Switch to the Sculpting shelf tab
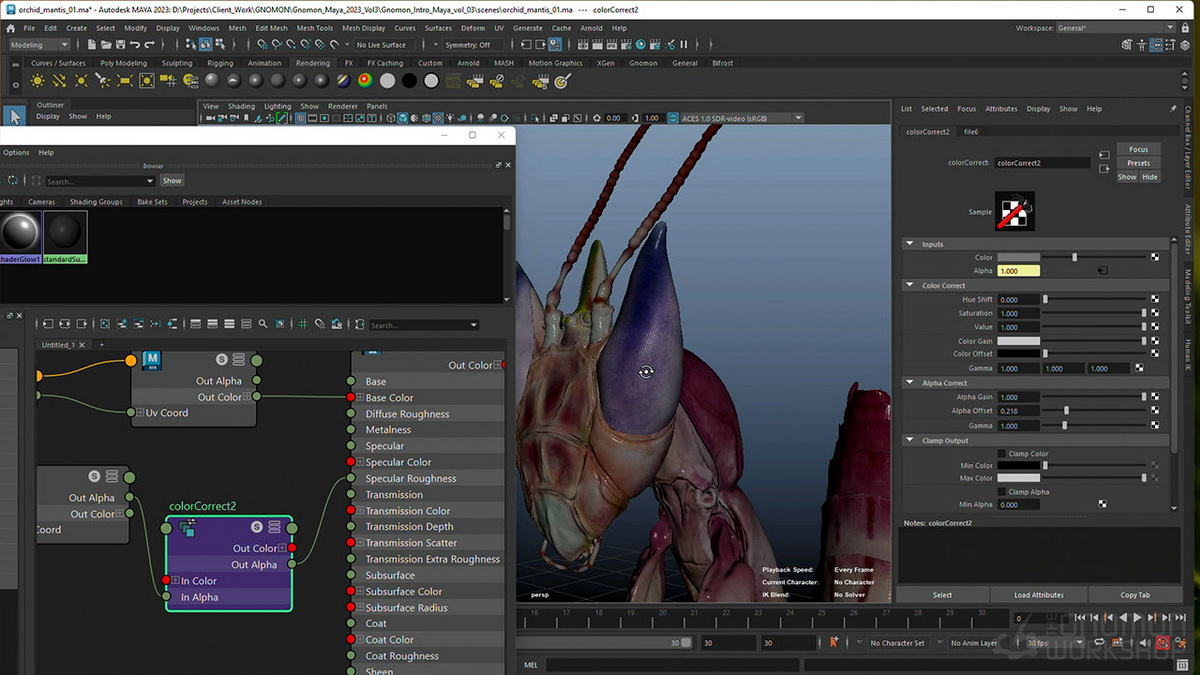Viewport: 1200px width, 675px height. coord(177,63)
